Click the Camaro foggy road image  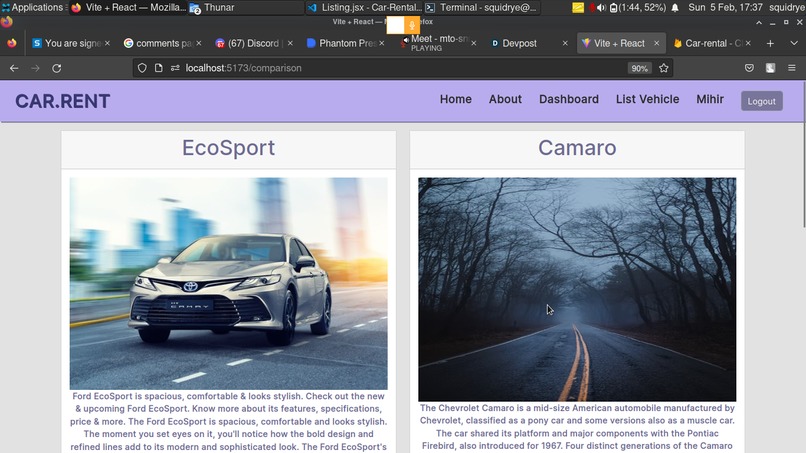point(577,289)
